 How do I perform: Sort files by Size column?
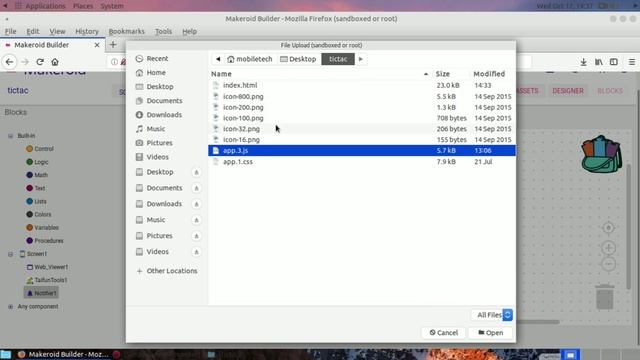(443, 74)
